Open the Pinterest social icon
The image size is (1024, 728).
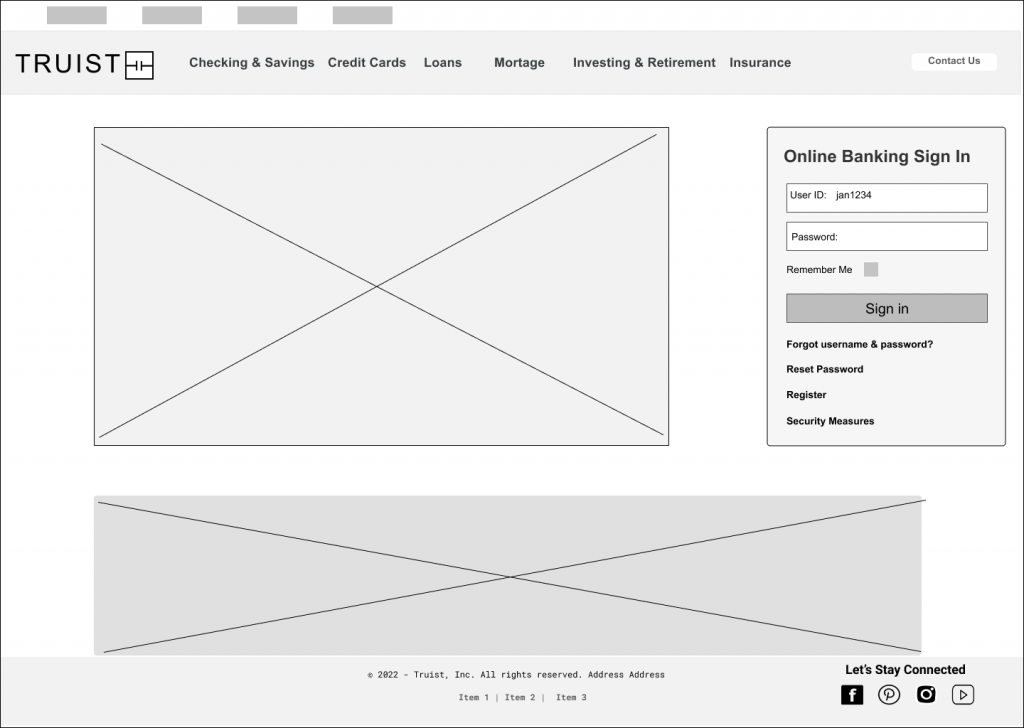coord(888,695)
